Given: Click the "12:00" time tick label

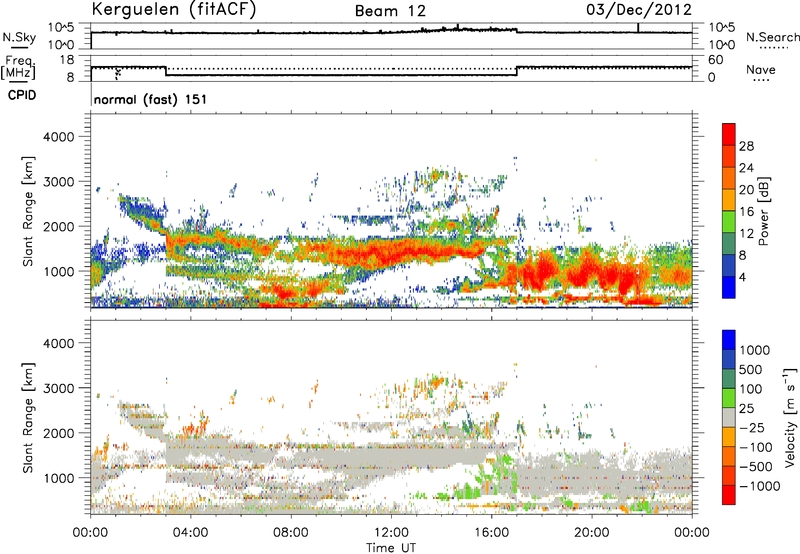Looking at the screenshot, I should (x=391, y=533).
